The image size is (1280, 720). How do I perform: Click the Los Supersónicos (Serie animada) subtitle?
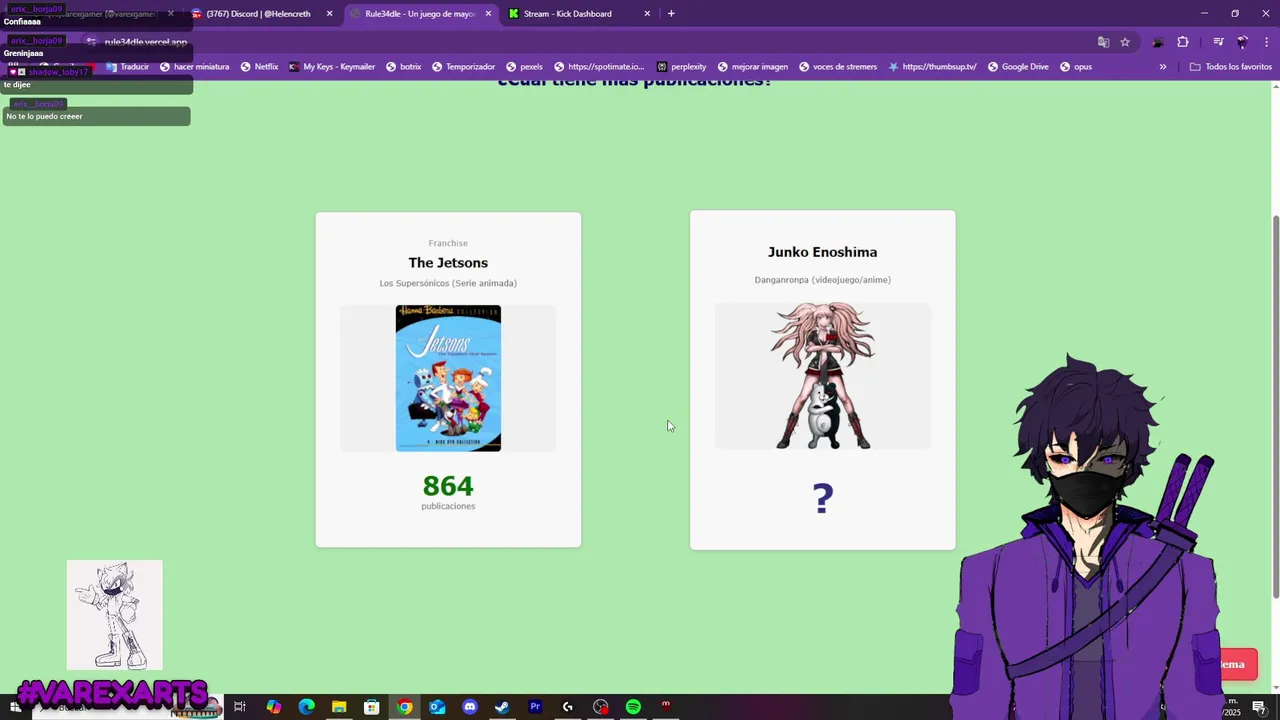click(448, 283)
